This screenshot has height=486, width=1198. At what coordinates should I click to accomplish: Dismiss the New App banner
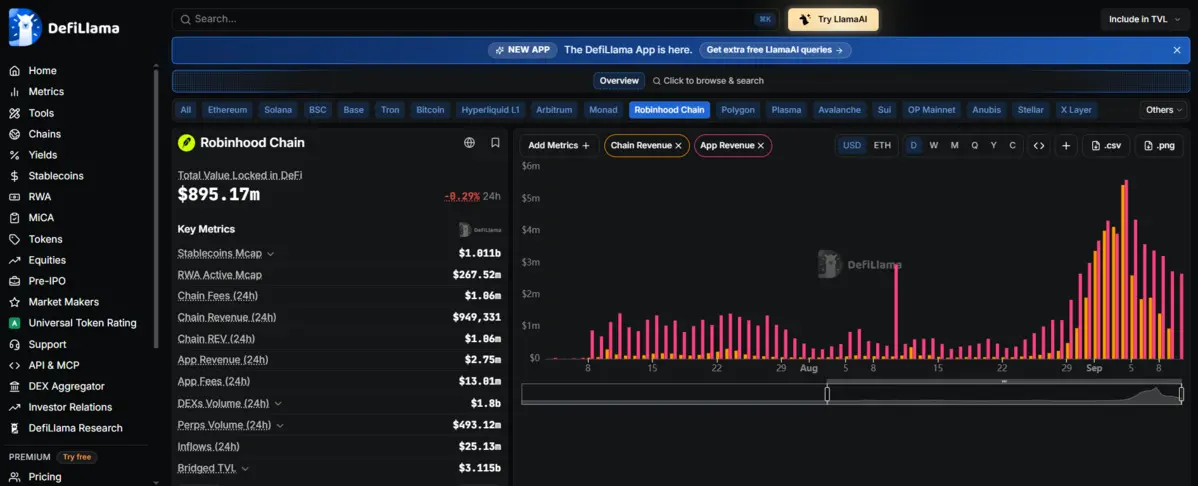coord(1177,50)
